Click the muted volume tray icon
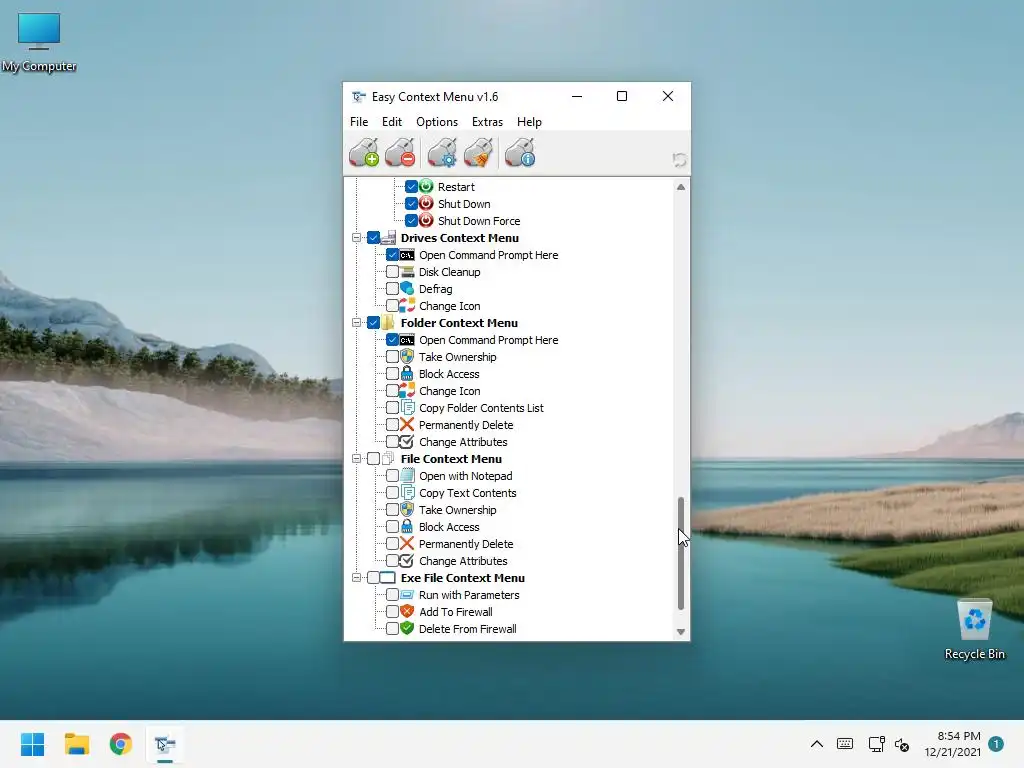This screenshot has width=1024, height=768. 902,744
